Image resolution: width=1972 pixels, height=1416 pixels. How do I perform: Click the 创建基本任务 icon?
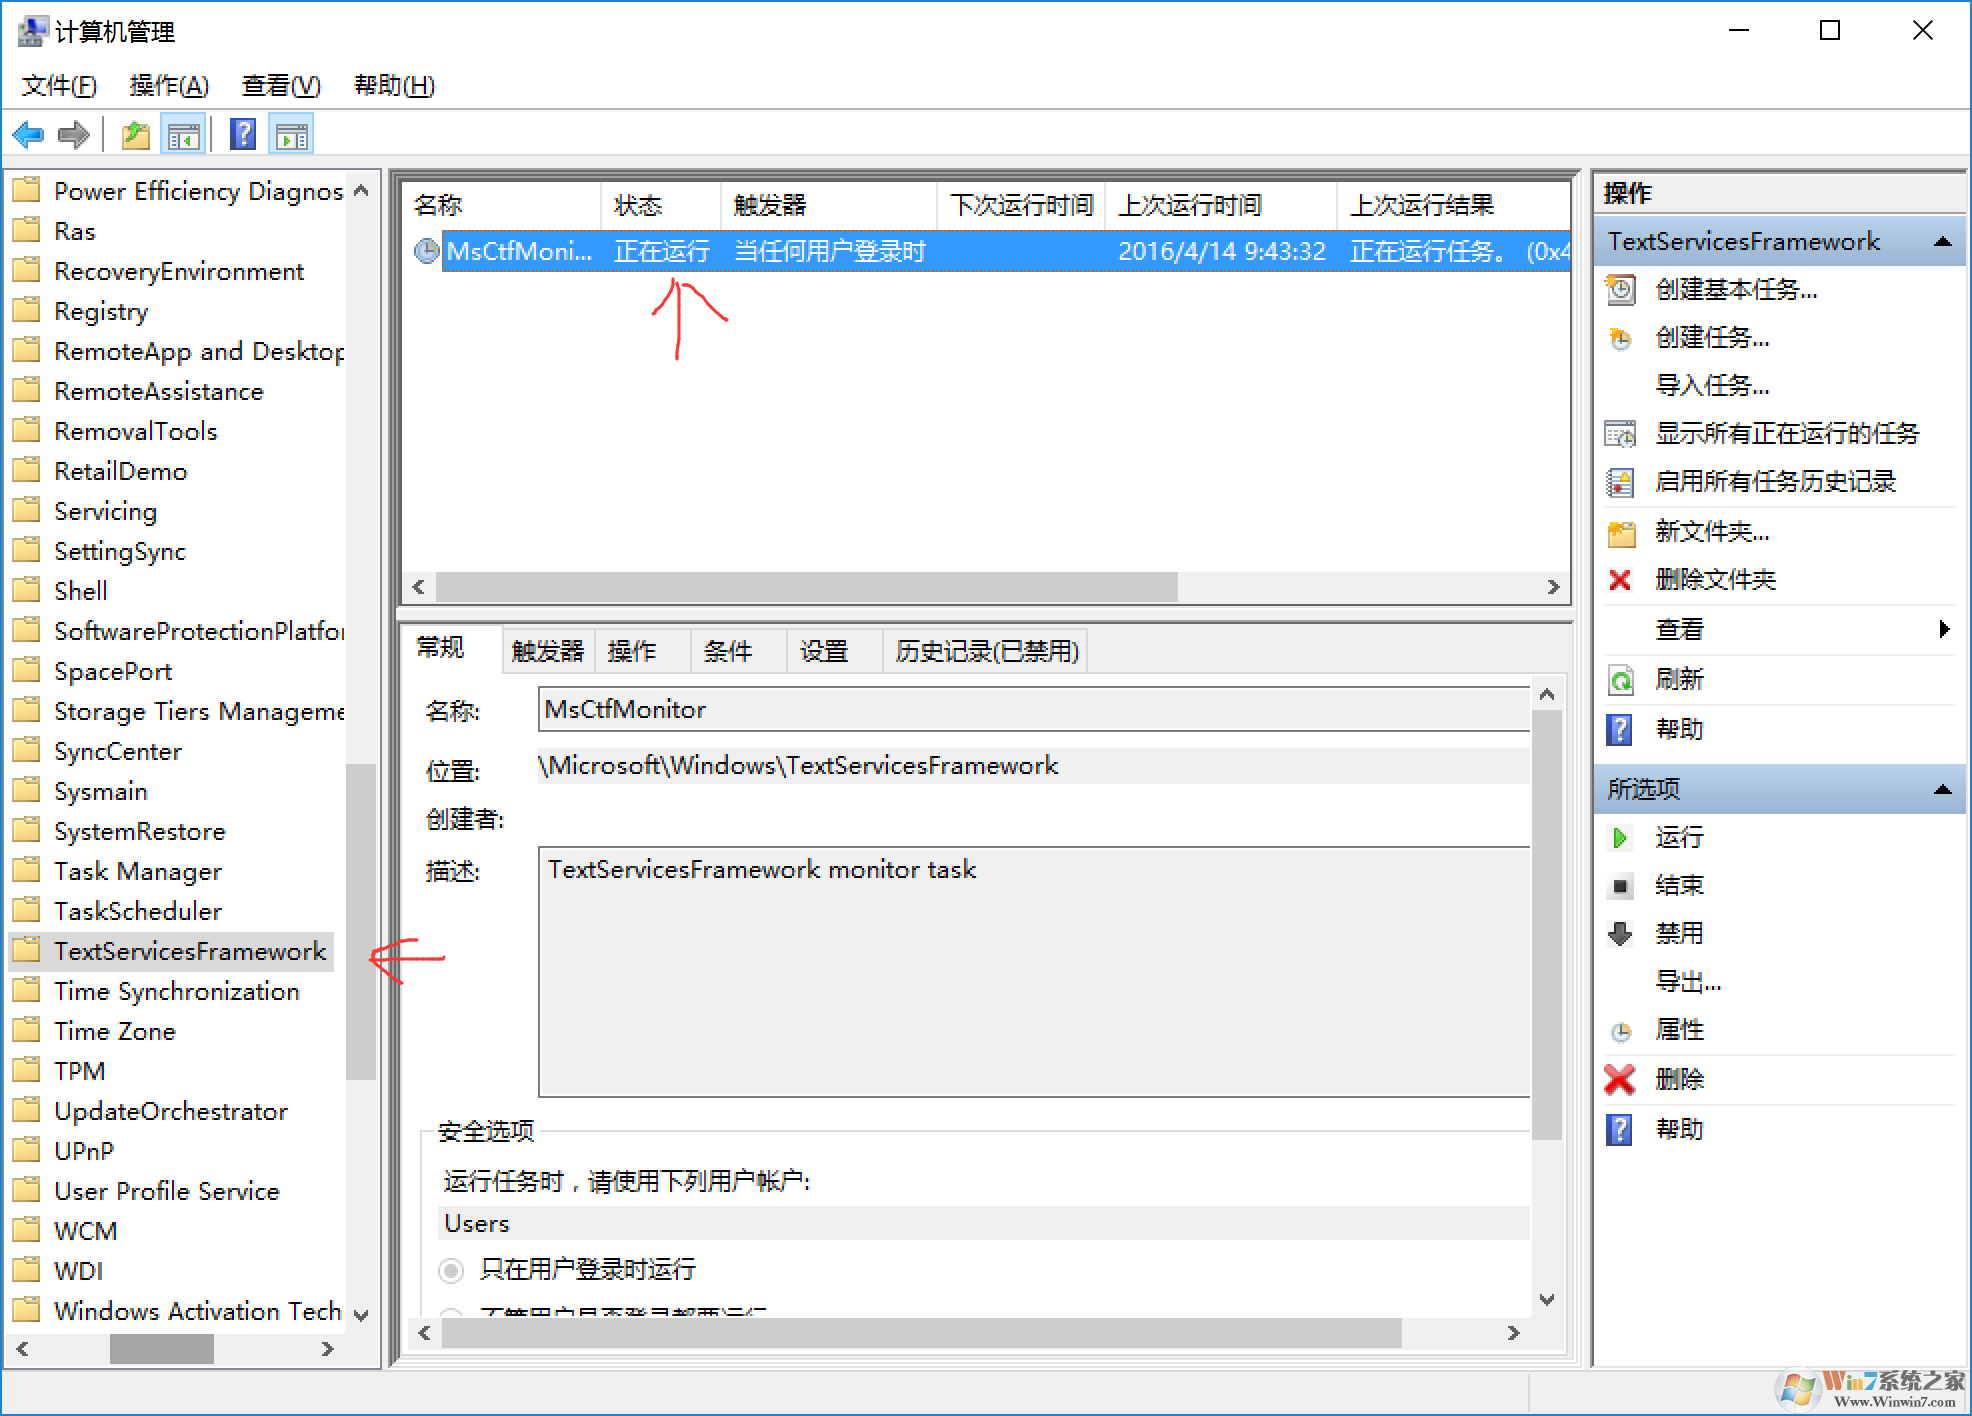click(x=1621, y=290)
